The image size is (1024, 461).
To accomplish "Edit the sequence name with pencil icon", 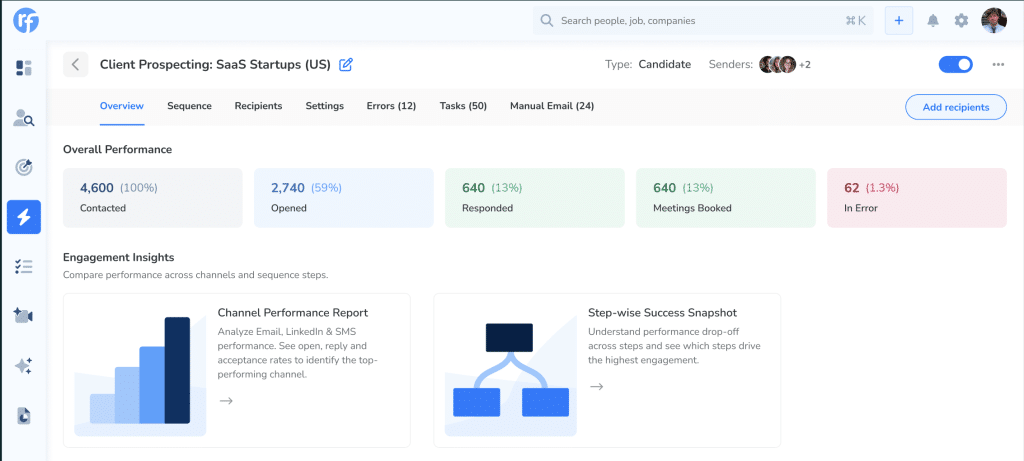I will [346, 65].
